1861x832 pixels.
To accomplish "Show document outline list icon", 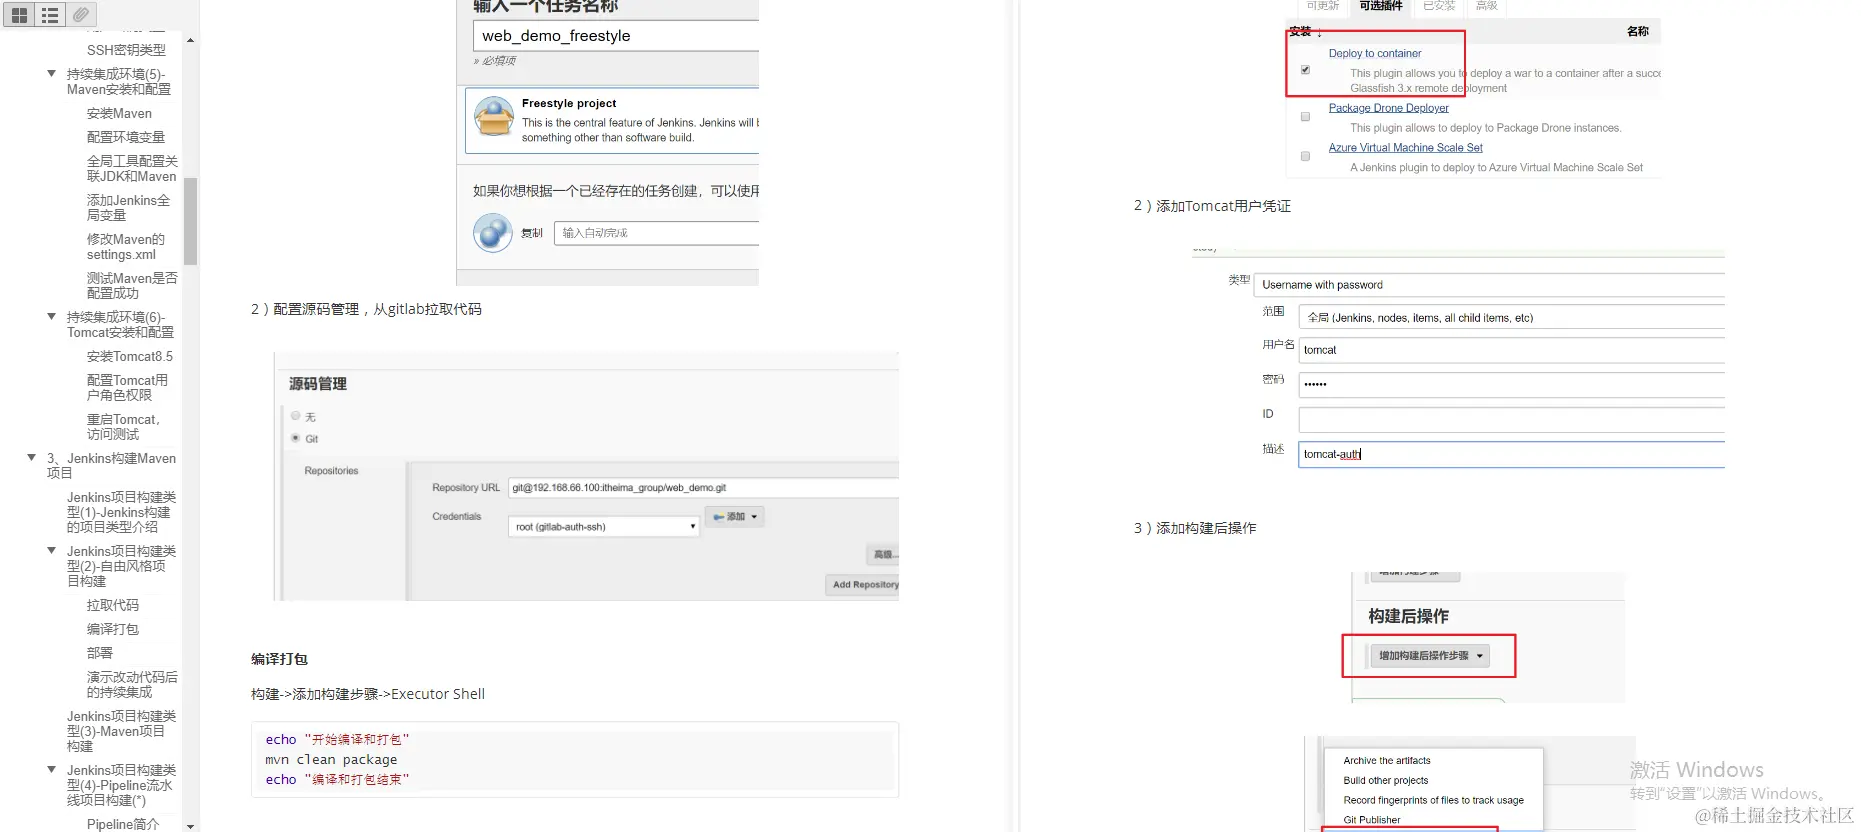I will 50,15.
